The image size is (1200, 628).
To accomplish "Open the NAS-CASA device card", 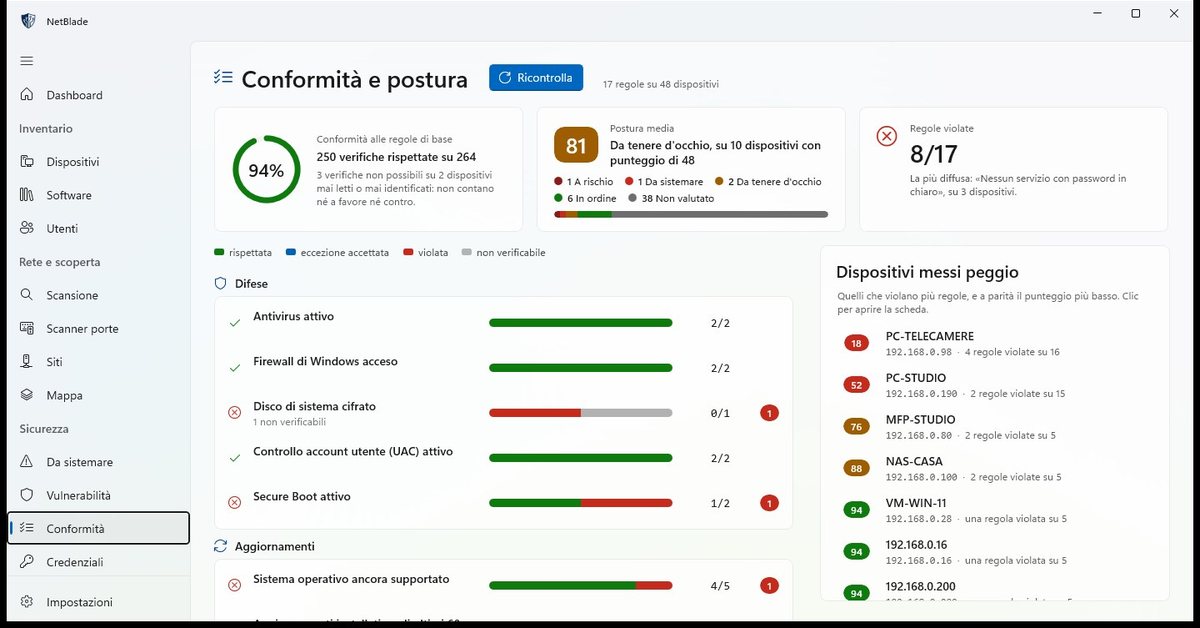I will (x=994, y=469).
